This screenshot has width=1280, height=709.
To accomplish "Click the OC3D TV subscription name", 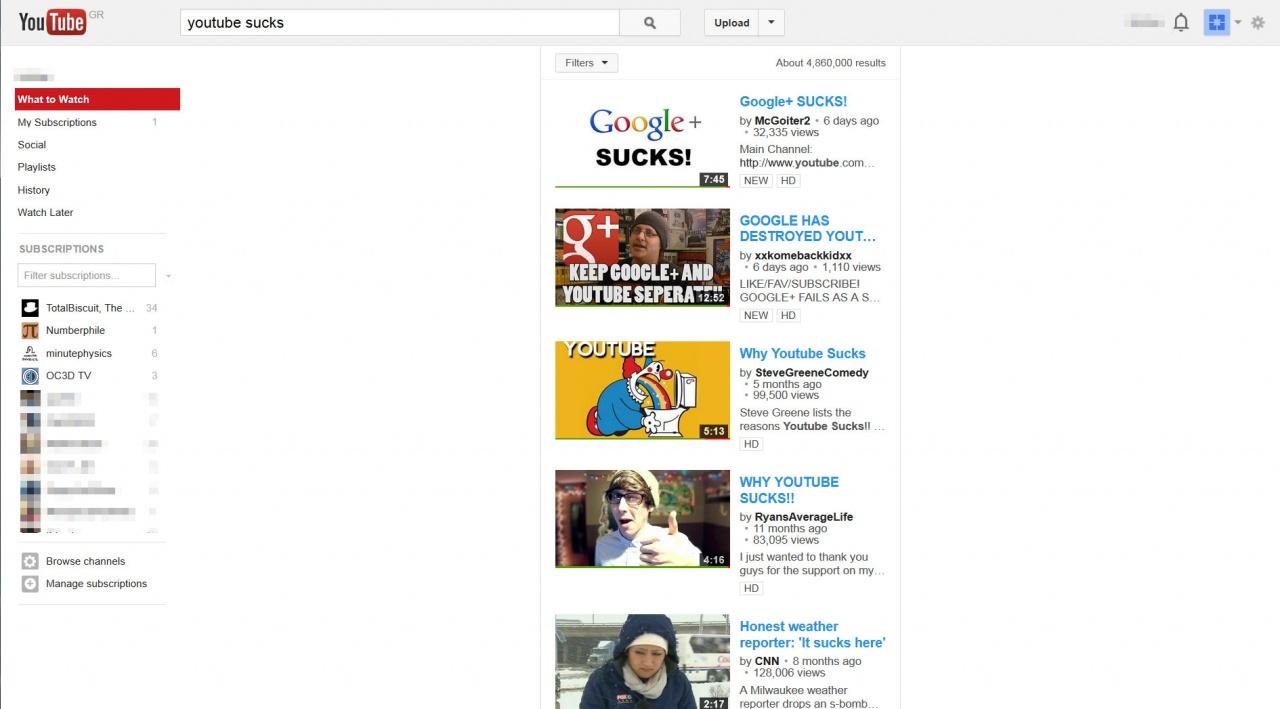I will pos(68,376).
